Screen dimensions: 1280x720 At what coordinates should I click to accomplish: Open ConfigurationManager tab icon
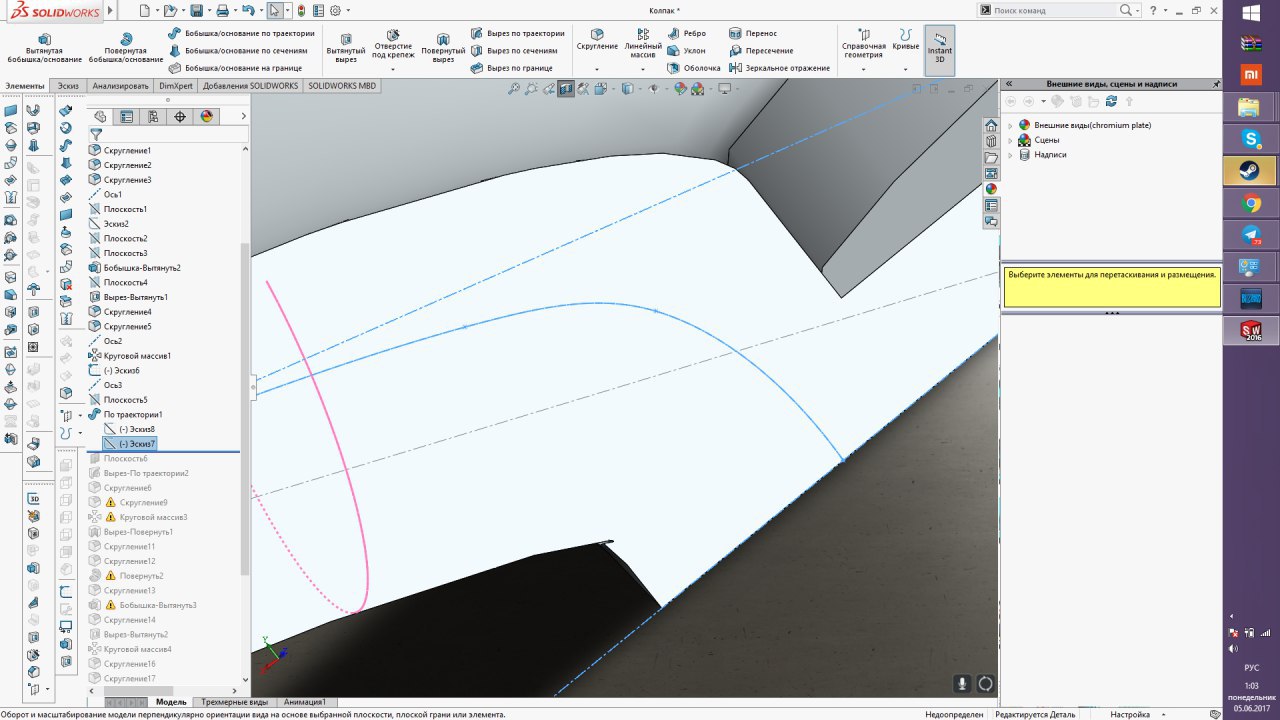(x=153, y=116)
